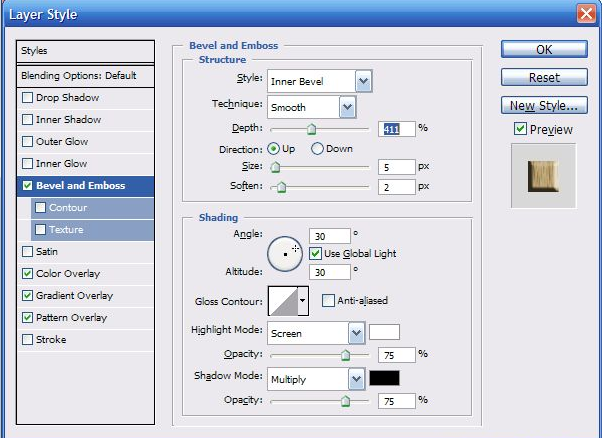The image size is (602, 438).
Task: Open the Highlight Mode dropdown showing Screen
Action: (x=356, y=333)
